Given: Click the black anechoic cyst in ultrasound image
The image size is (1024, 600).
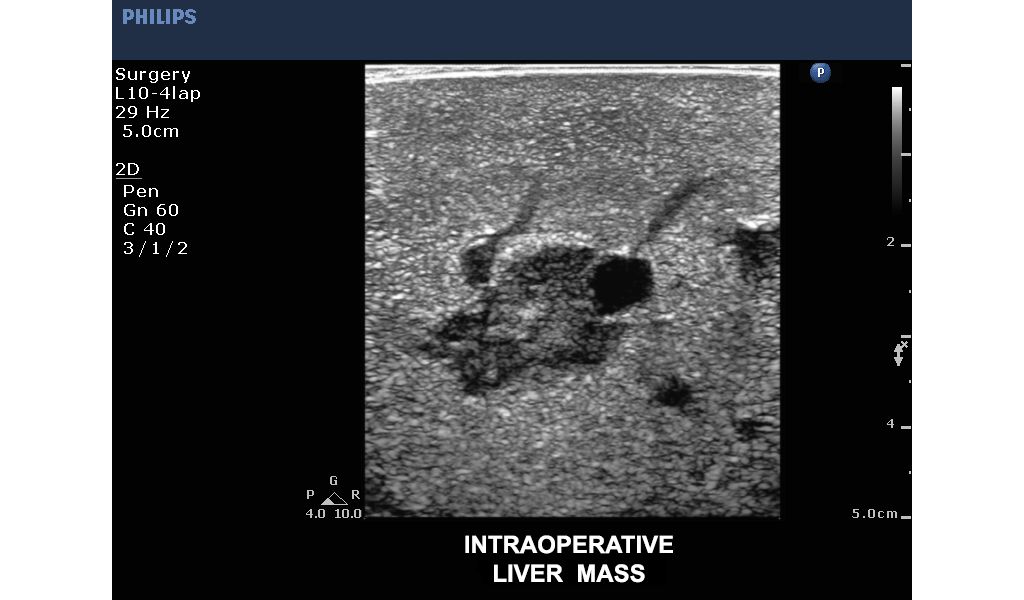Looking at the screenshot, I should pyautogui.click(x=621, y=285).
